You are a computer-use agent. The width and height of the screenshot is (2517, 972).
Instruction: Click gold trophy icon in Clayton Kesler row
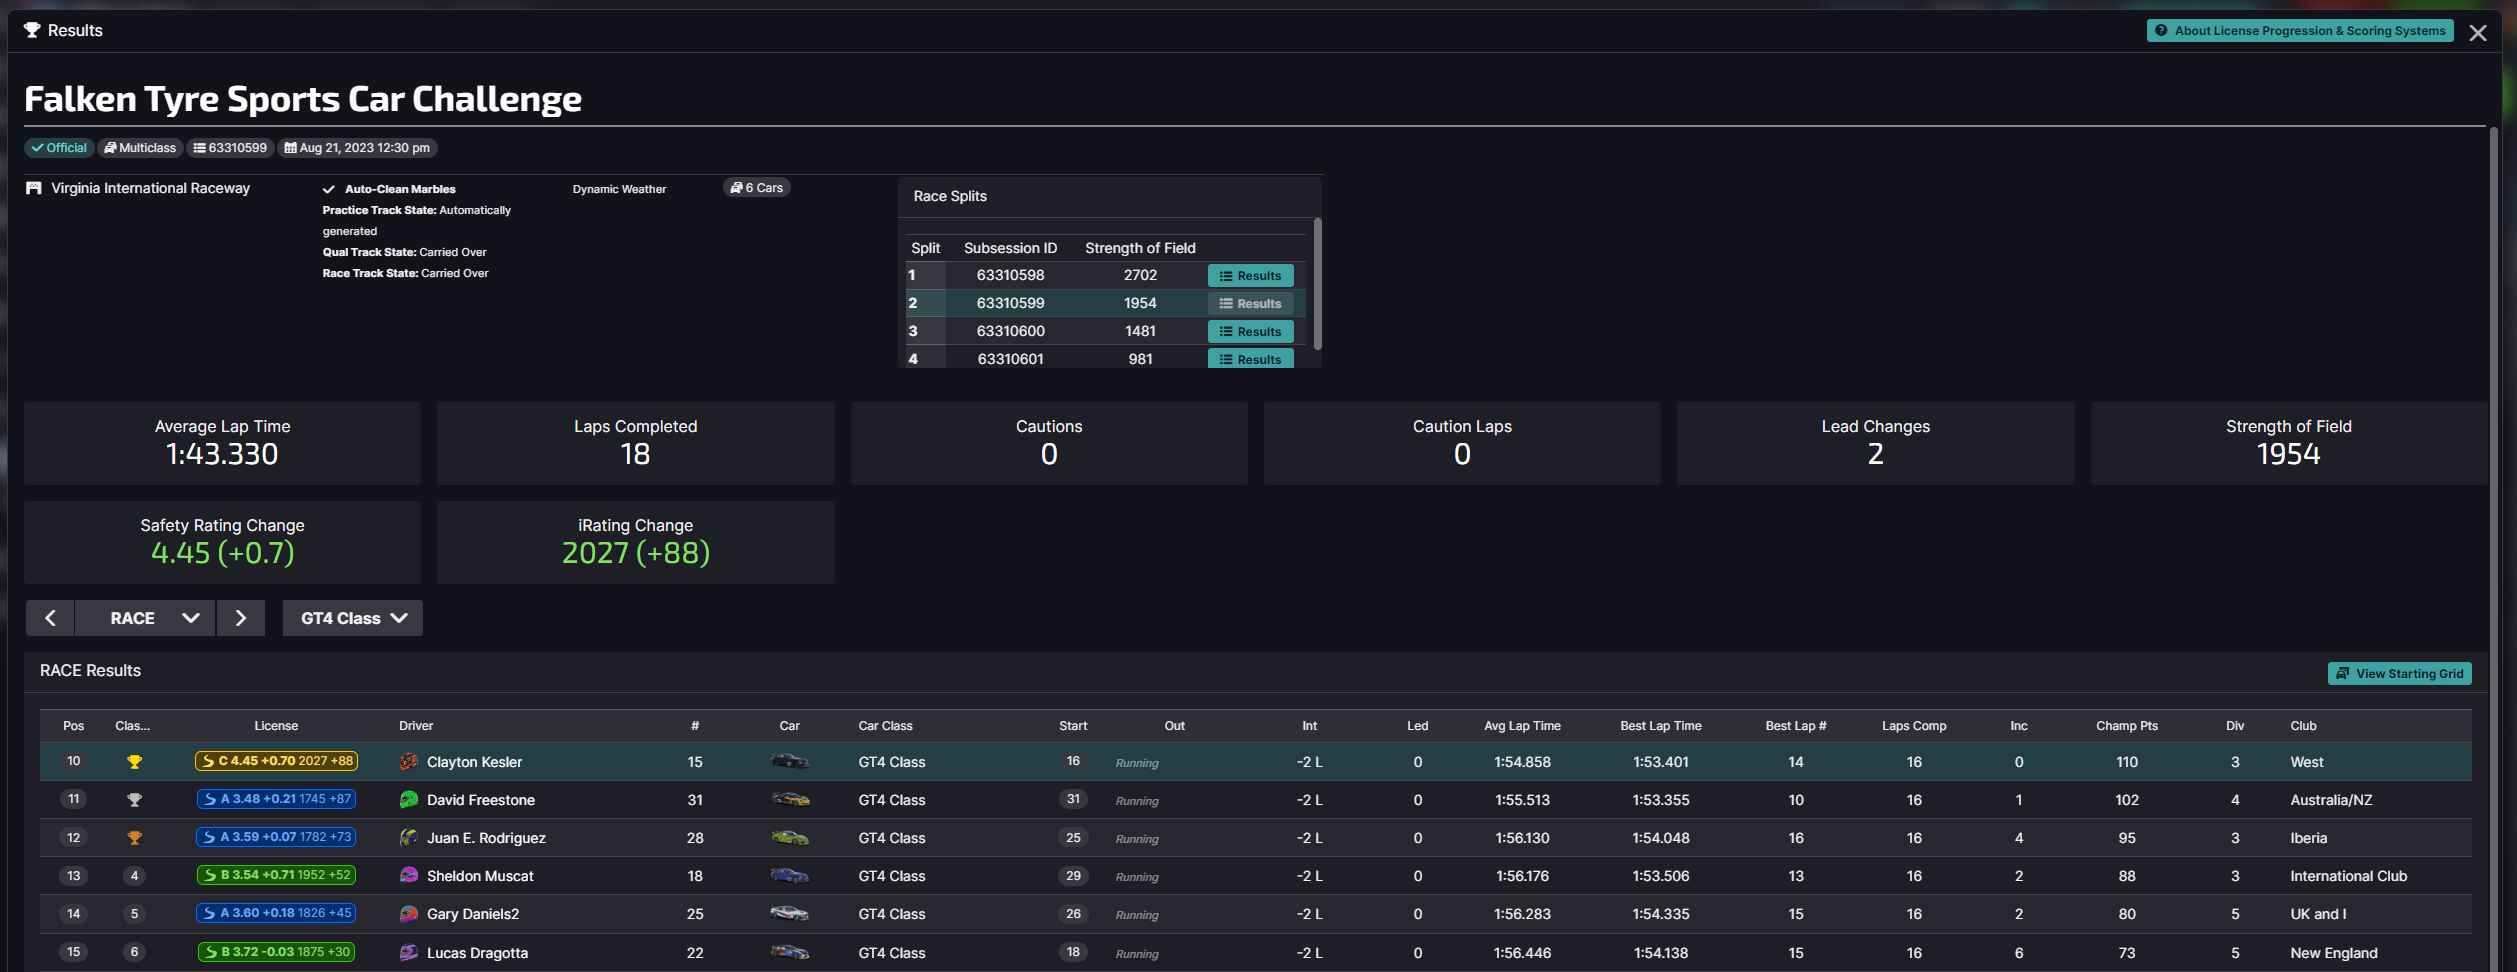(x=134, y=762)
